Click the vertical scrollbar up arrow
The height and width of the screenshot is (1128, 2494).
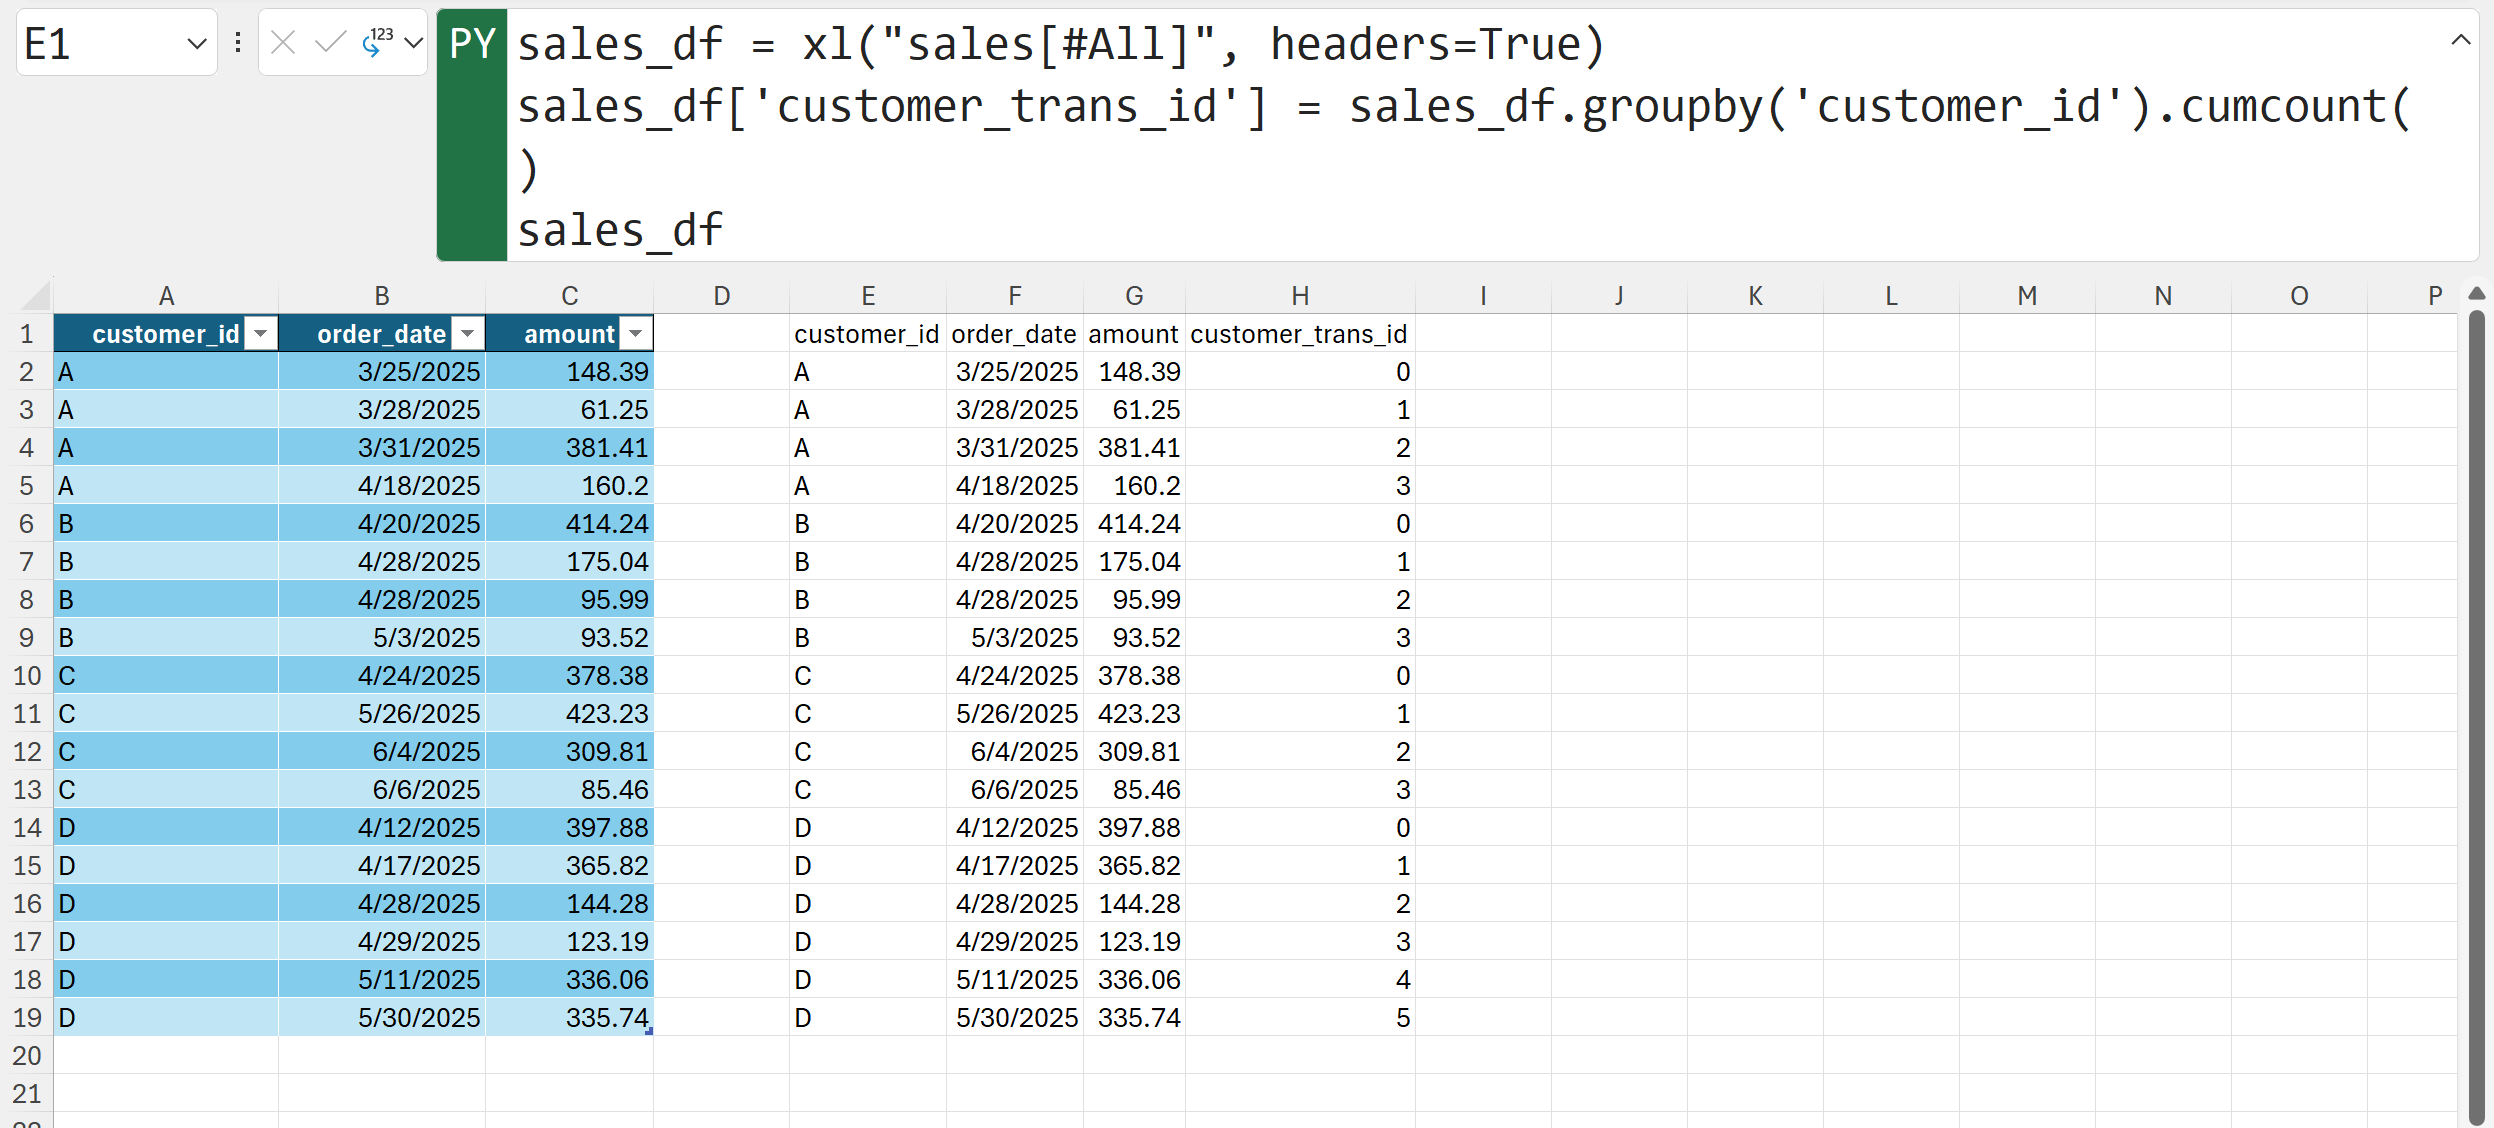[x=2476, y=293]
